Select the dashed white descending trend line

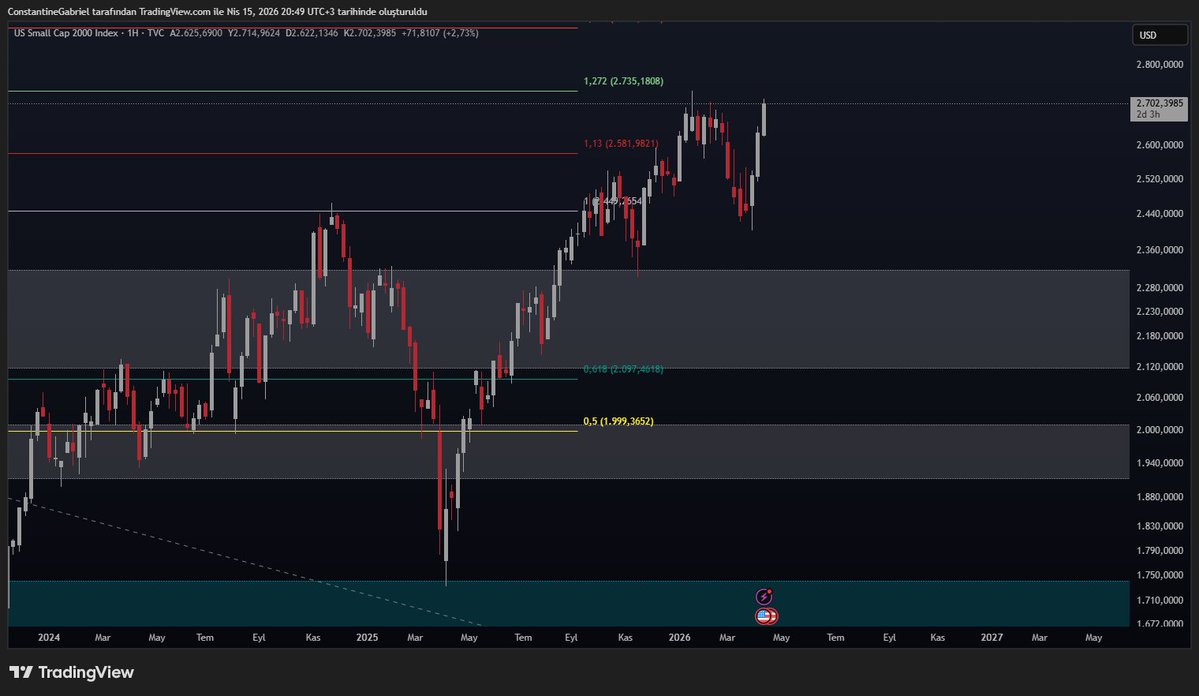tap(245, 562)
